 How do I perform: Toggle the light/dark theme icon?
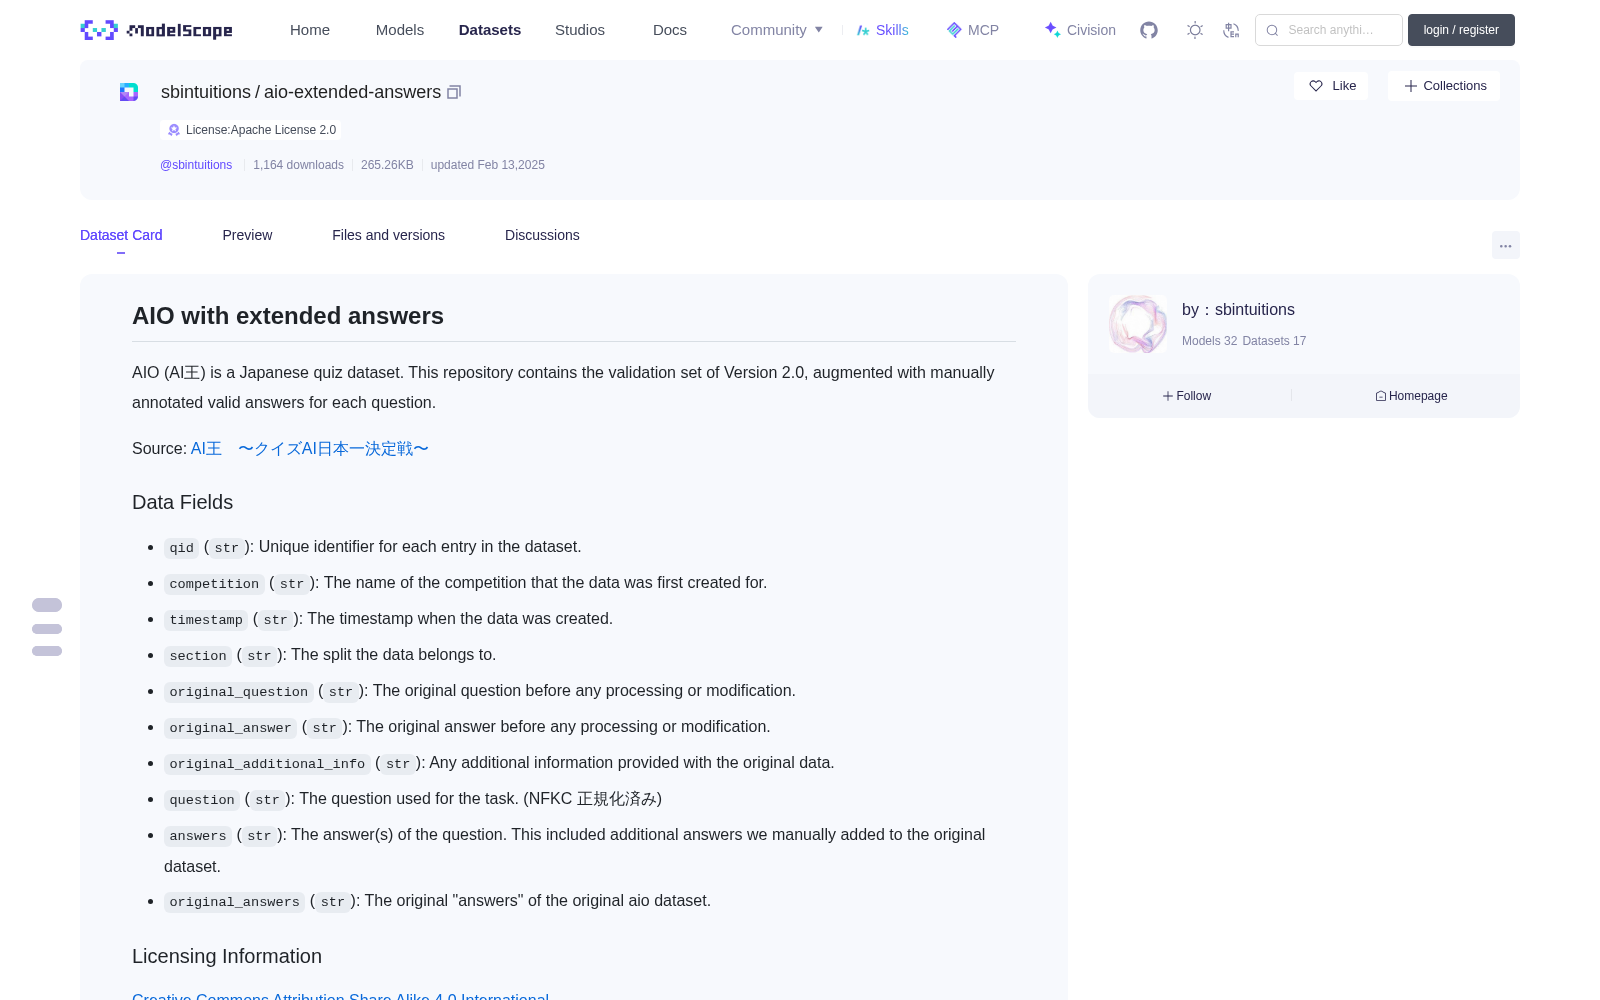point(1195,30)
